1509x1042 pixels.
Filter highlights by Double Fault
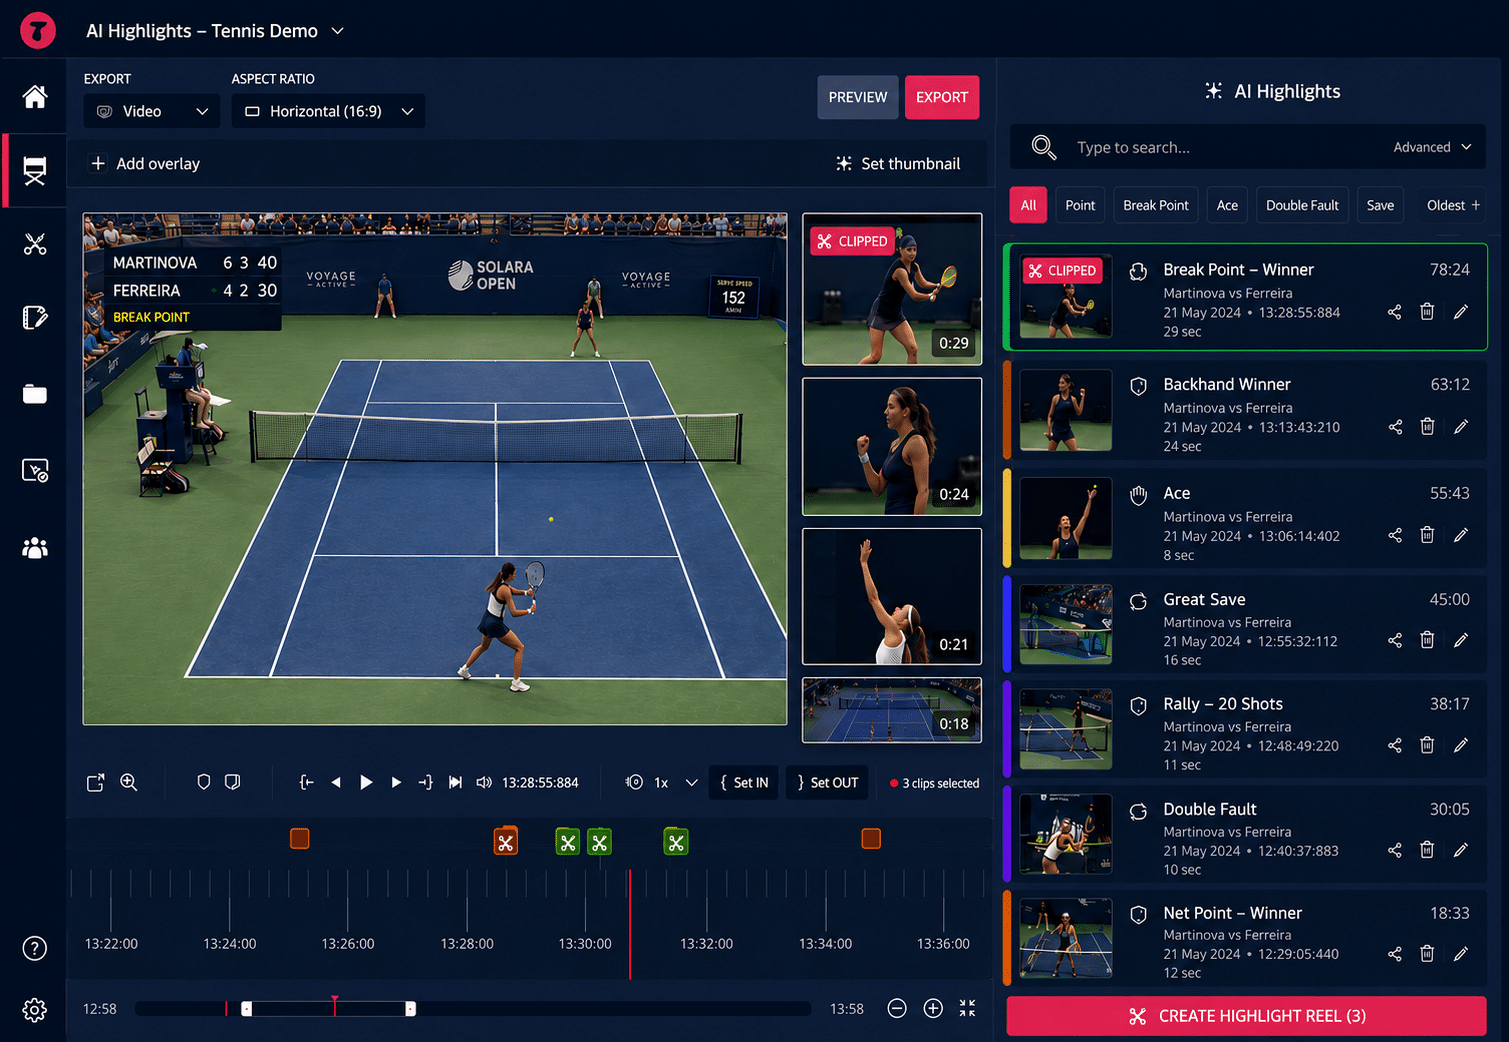coord(1302,205)
